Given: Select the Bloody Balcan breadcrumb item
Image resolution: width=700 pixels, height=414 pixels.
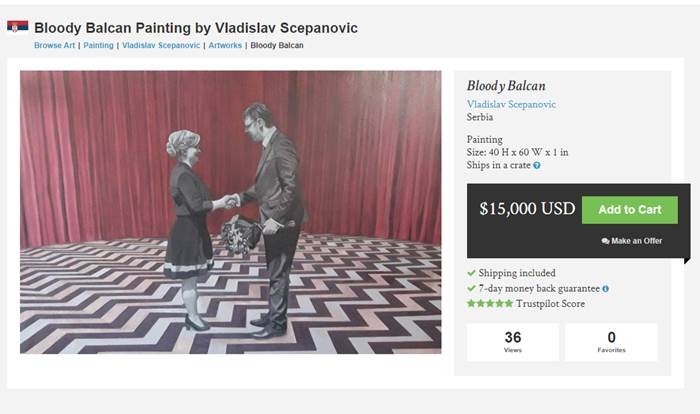Looking at the screenshot, I should (x=277, y=45).
